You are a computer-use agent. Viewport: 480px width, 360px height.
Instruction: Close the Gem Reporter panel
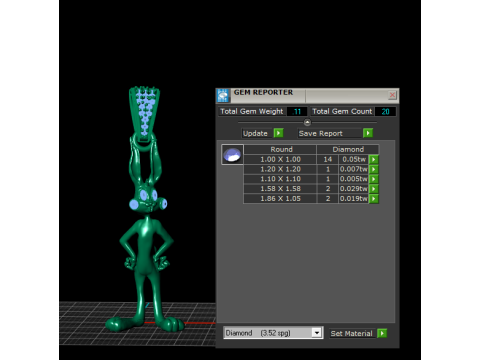(392, 95)
